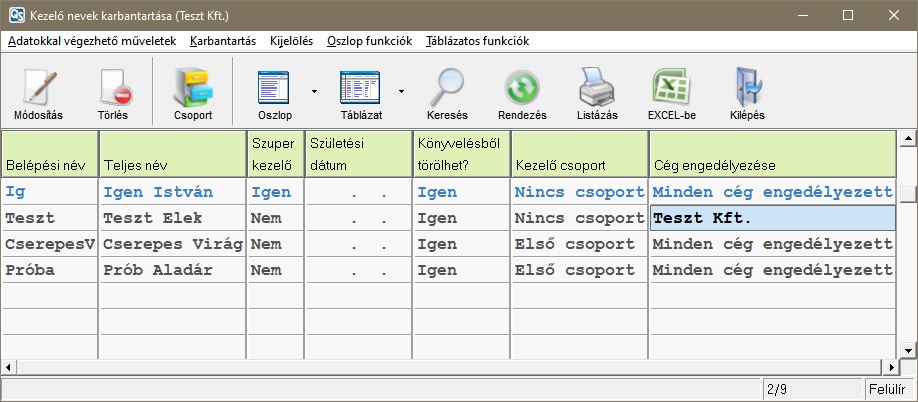Click the Törlés delete icon
The image size is (918, 402).
point(112,88)
